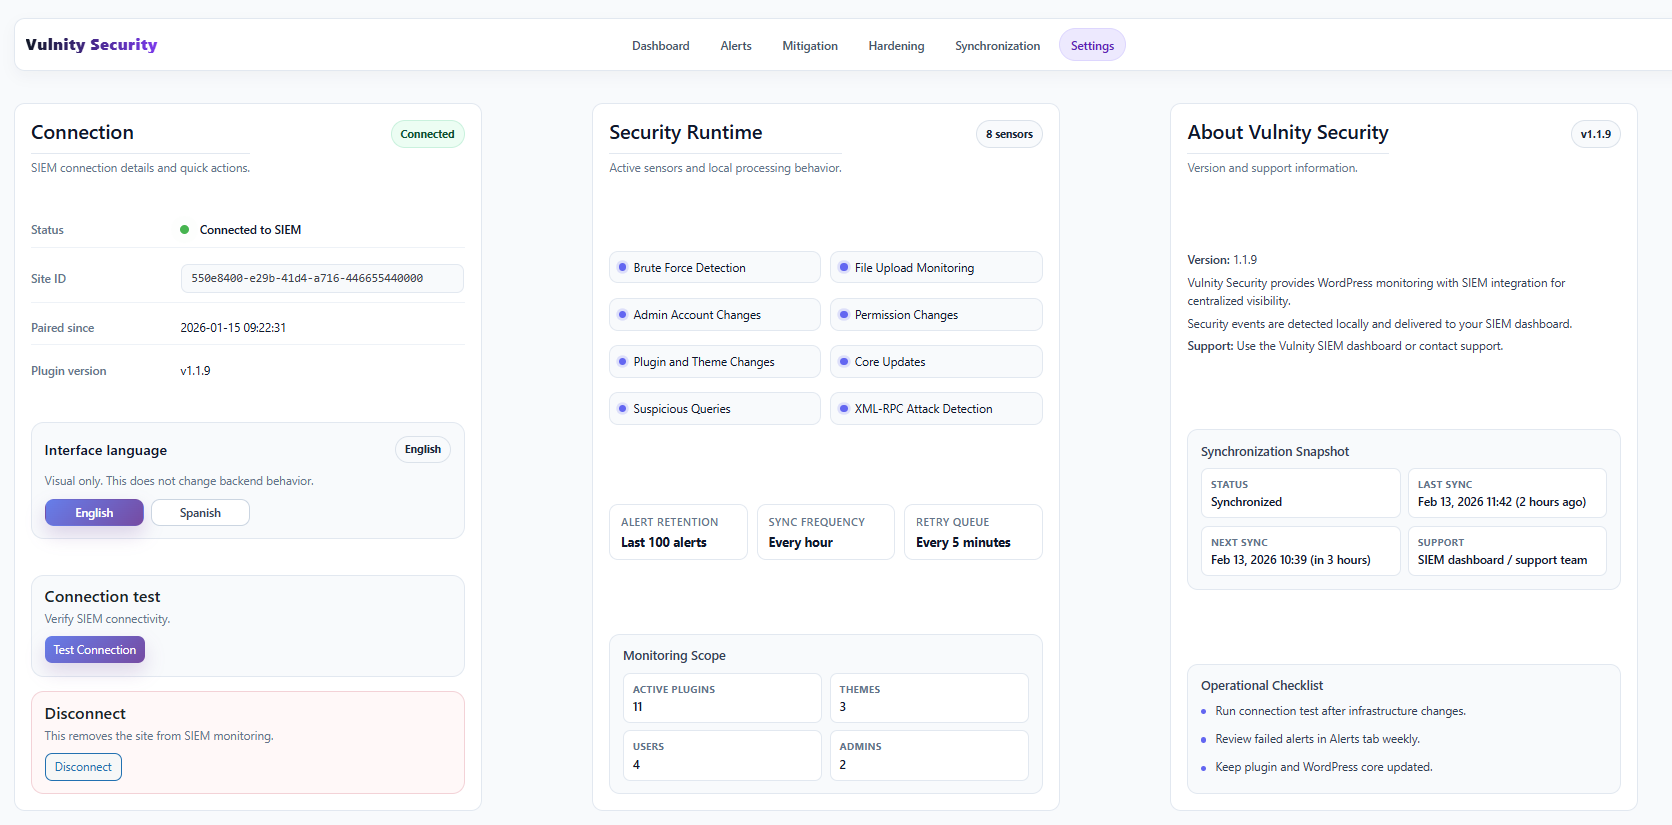Click the Security Runtime heading
Image resolution: width=1672 pixels, height=825 pixels.
(686, 133)
